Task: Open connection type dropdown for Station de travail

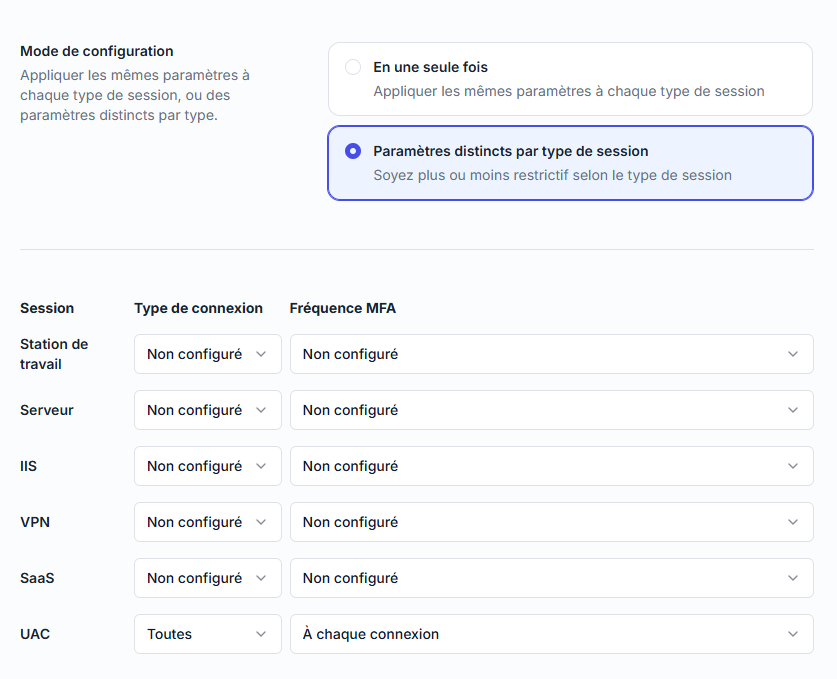Action: coord(207,354)
